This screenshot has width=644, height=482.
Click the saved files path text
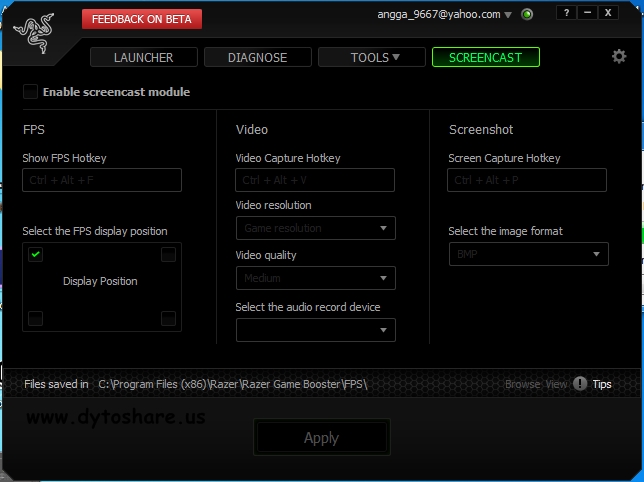[x=232, y=384]
